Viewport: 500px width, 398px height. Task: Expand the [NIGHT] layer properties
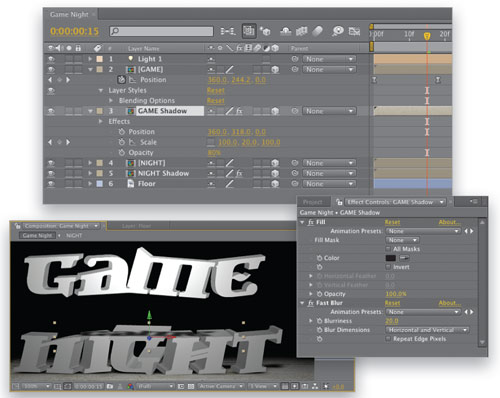click(90, 163)
